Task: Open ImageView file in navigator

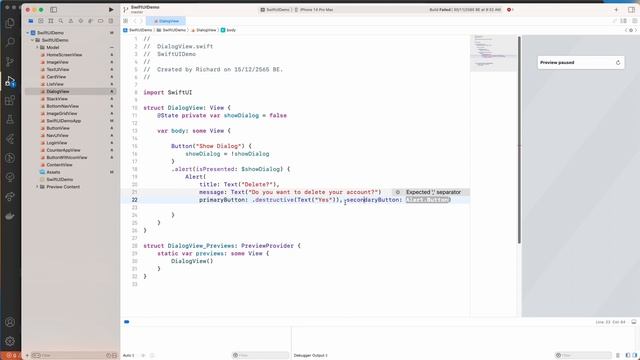Action: (x=57, y=62)
